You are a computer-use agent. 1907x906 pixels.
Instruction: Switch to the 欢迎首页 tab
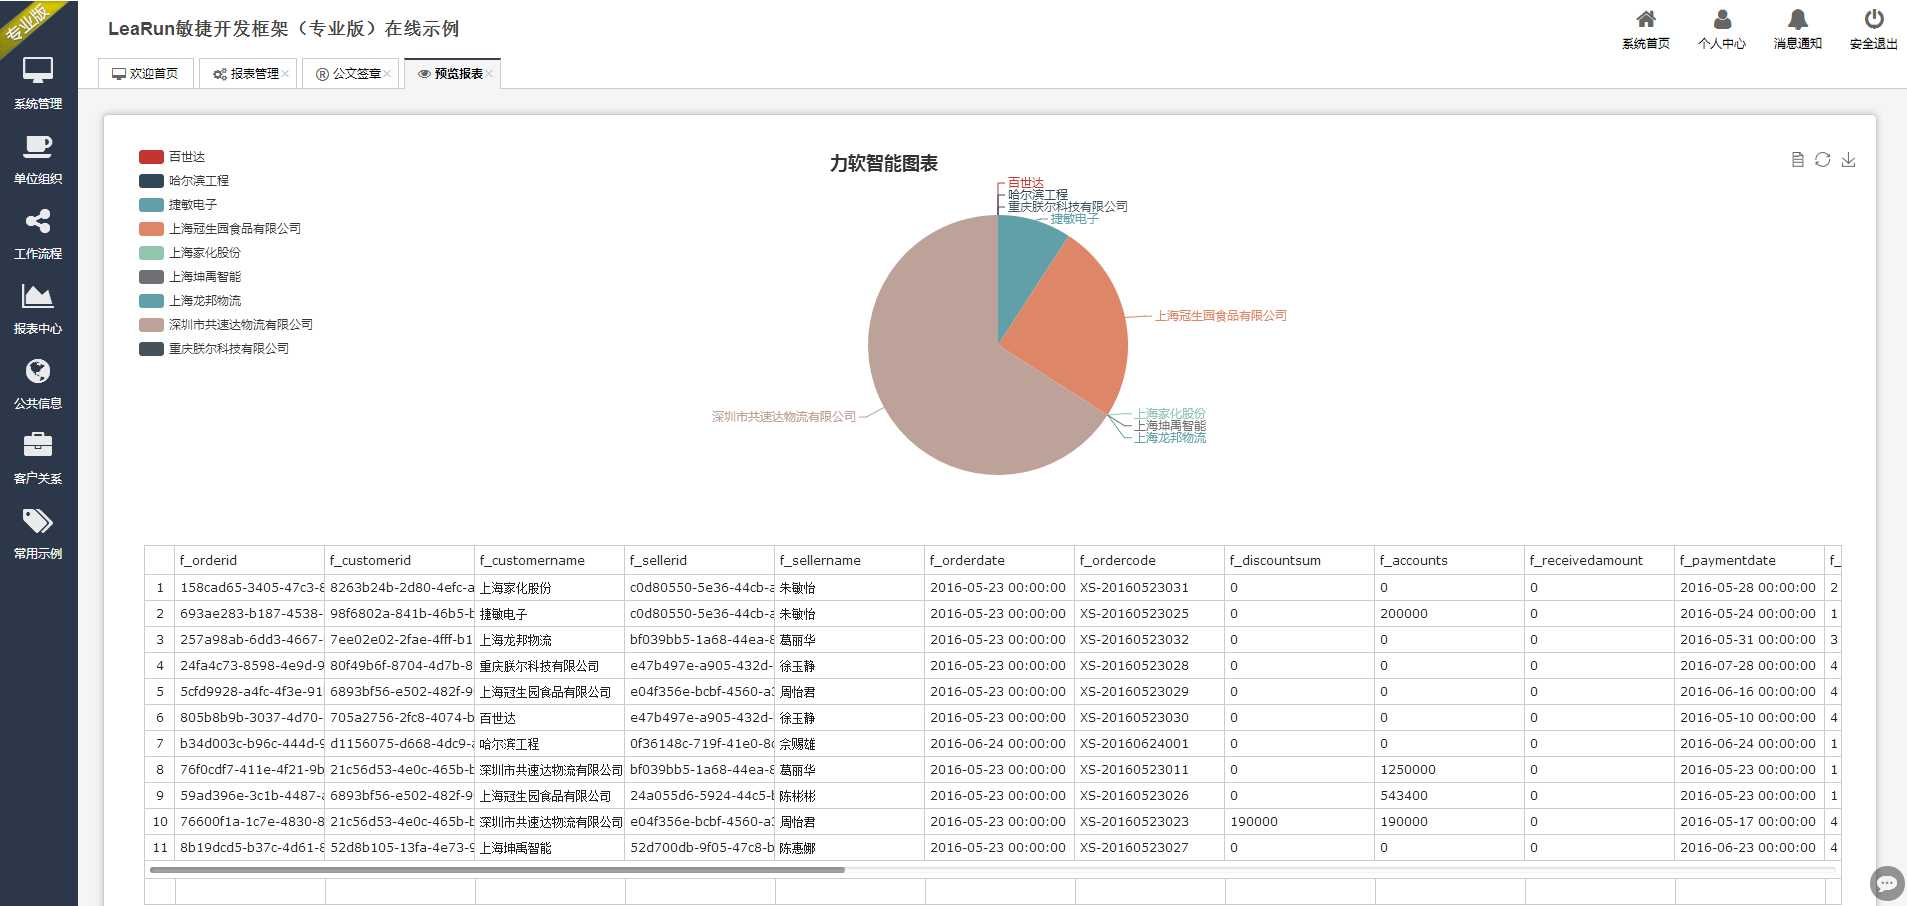click(x=146, y=74)
